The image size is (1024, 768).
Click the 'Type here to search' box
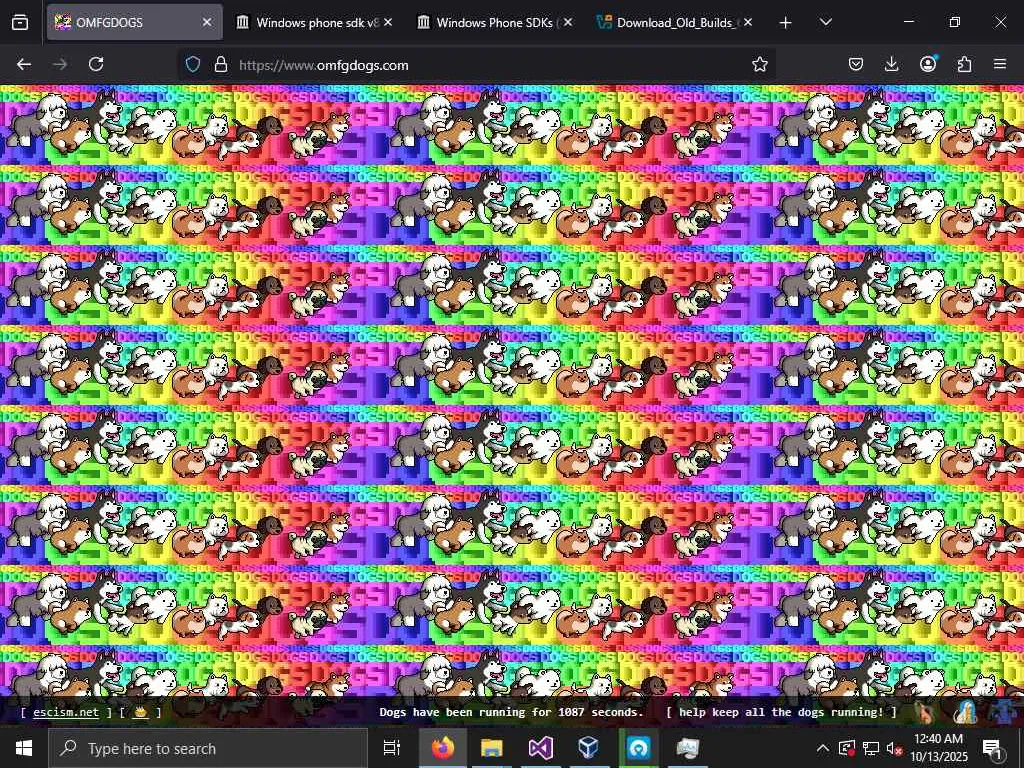208,748
